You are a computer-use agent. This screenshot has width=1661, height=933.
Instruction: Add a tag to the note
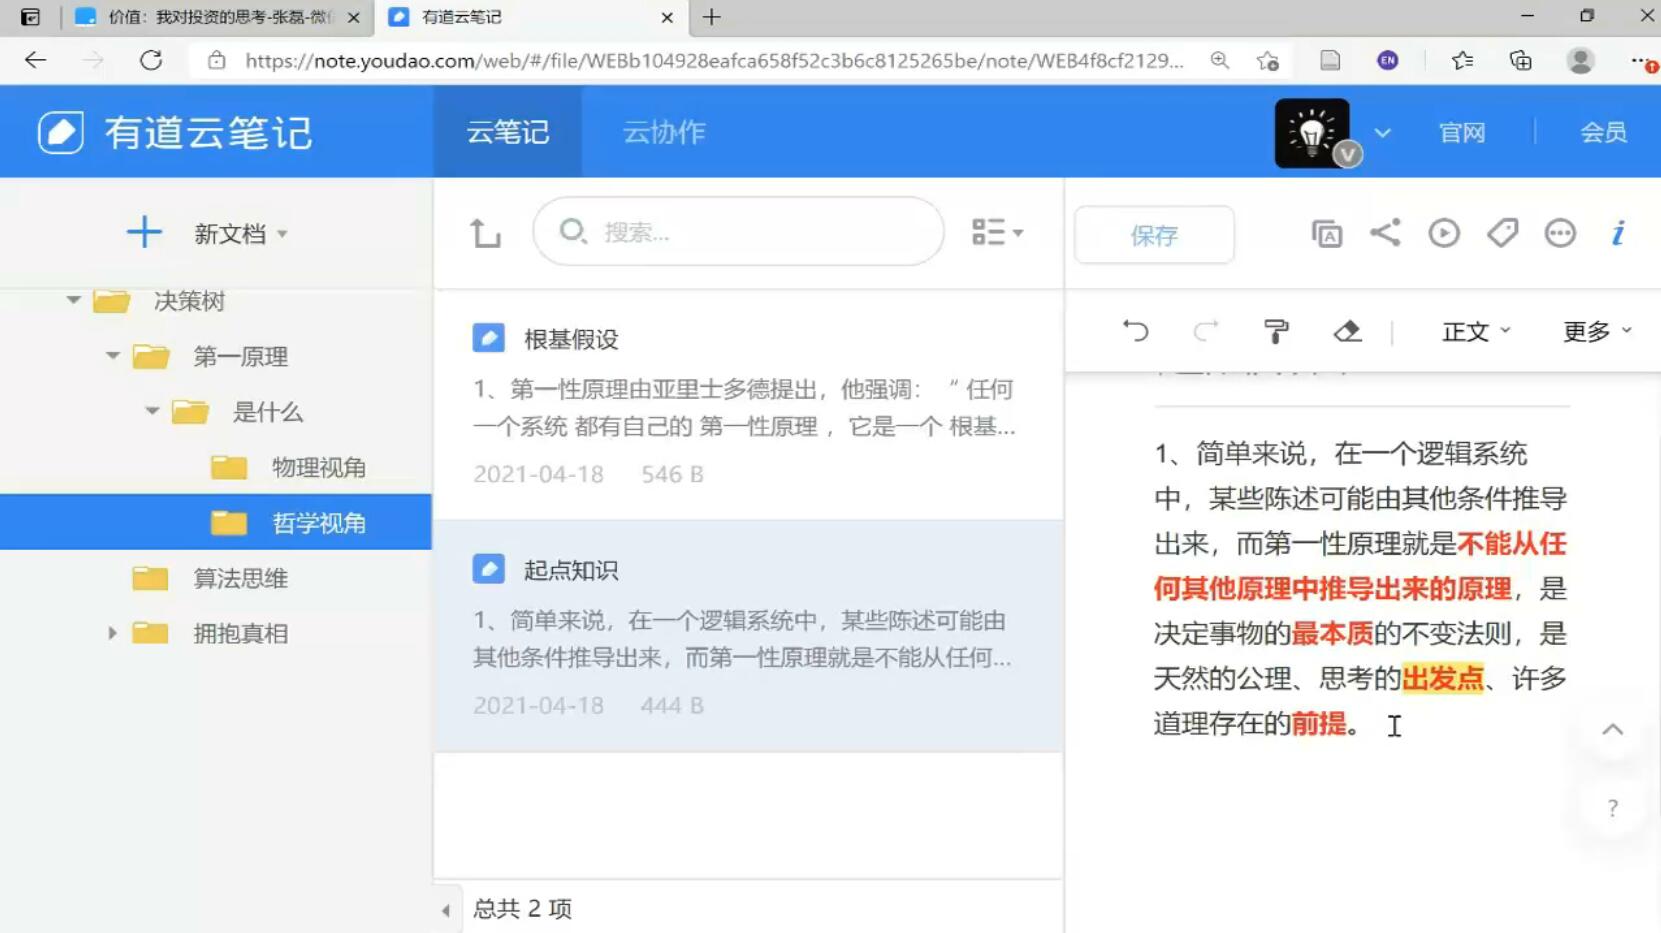[1501, 232]
